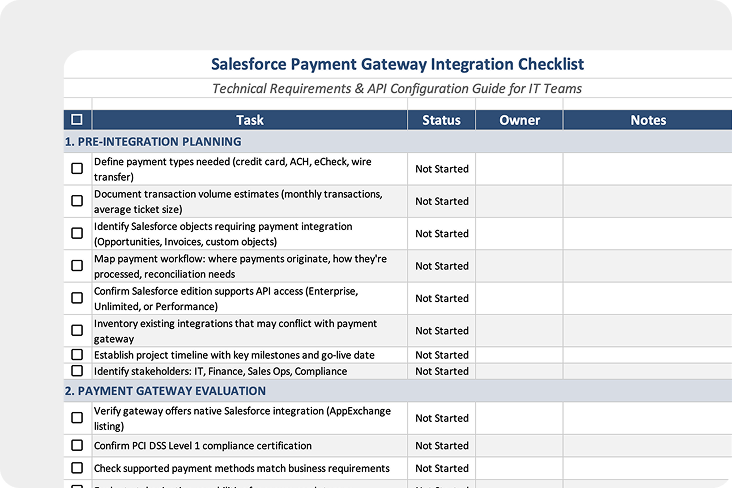Tick 'Establish project timeline' checkbox
The image size is (732, 488).
77,354
